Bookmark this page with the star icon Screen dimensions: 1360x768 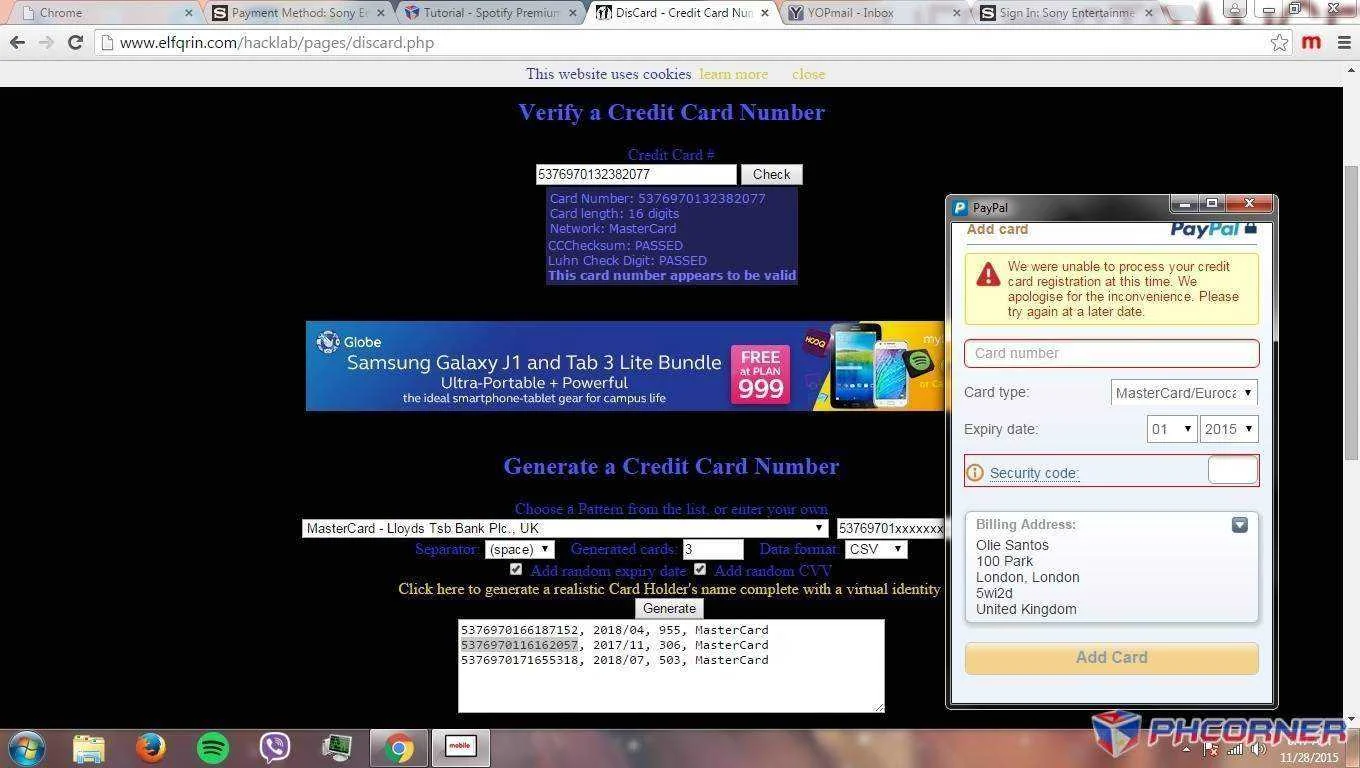[1279, 43]
